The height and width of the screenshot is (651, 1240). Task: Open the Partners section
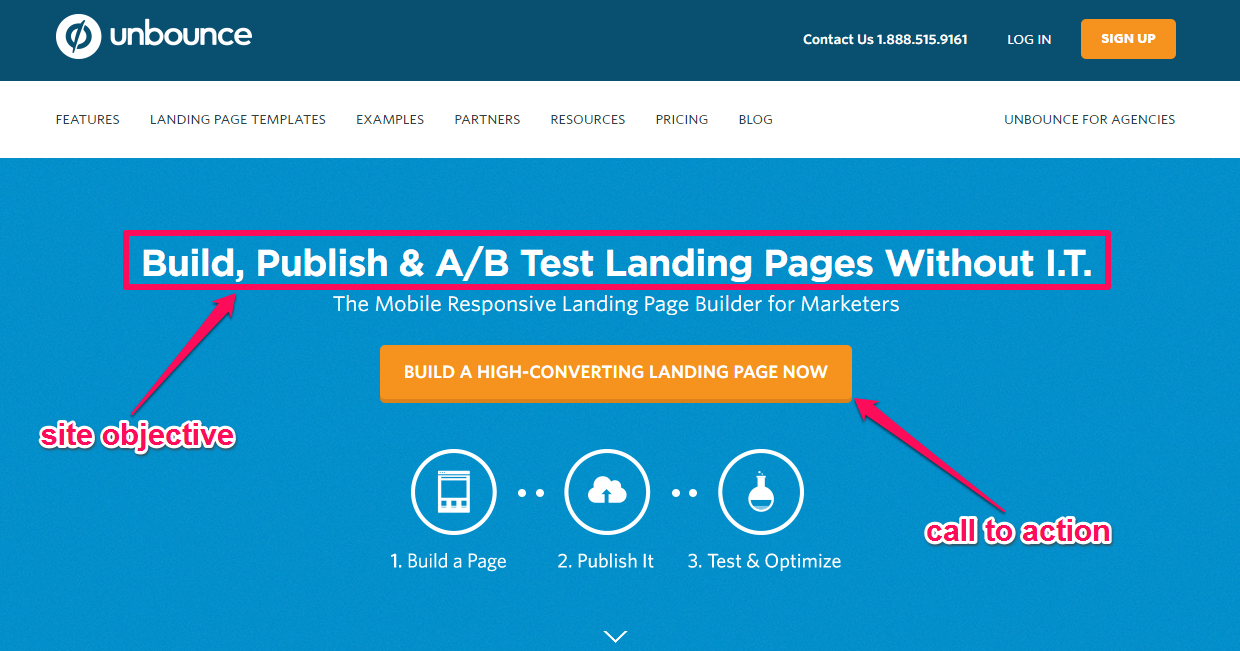pos(487,119)
